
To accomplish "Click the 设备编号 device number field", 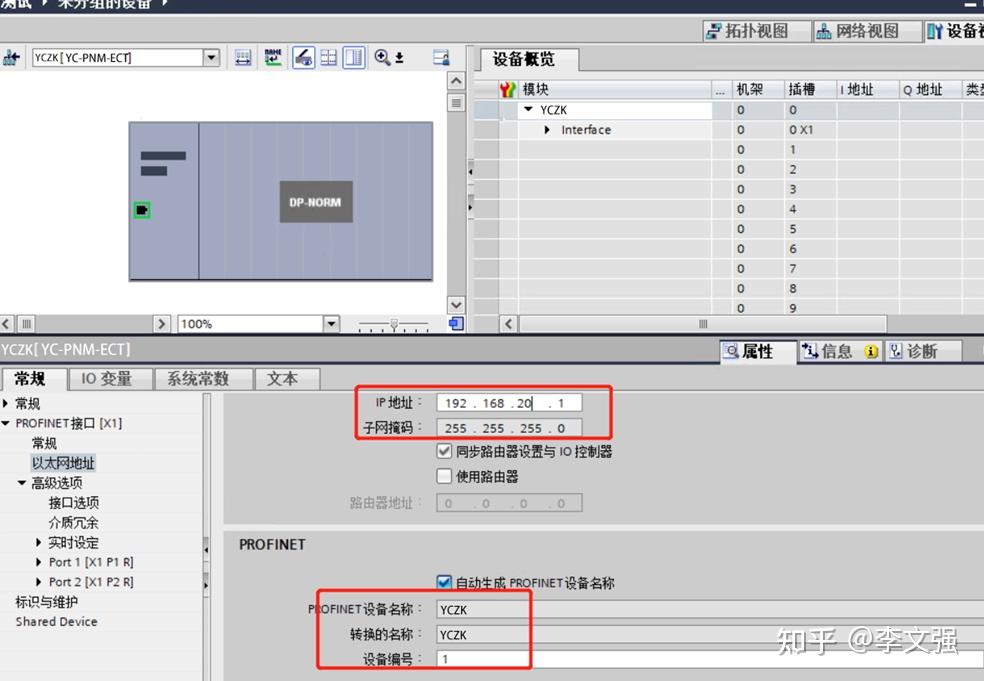I will (x=710, y=659).
